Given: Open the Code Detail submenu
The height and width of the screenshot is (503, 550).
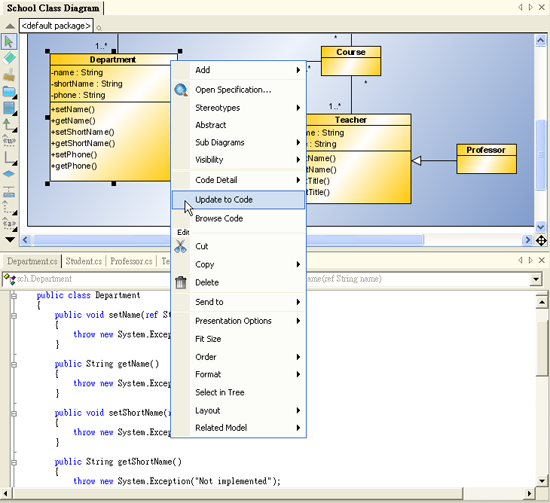Looking at the screenshot, I should (x=239, y=180).
